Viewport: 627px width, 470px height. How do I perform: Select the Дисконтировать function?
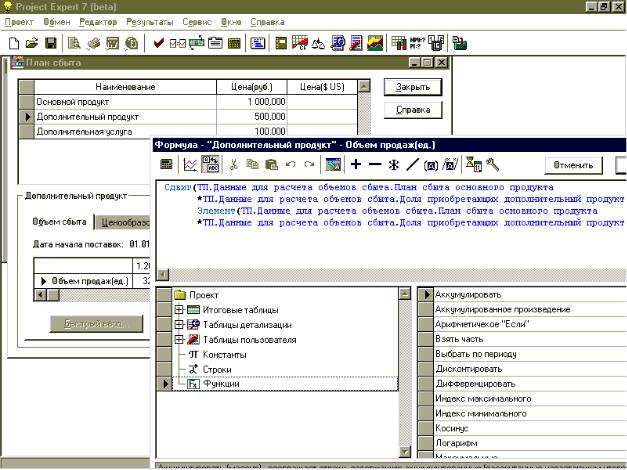point(530,369)
